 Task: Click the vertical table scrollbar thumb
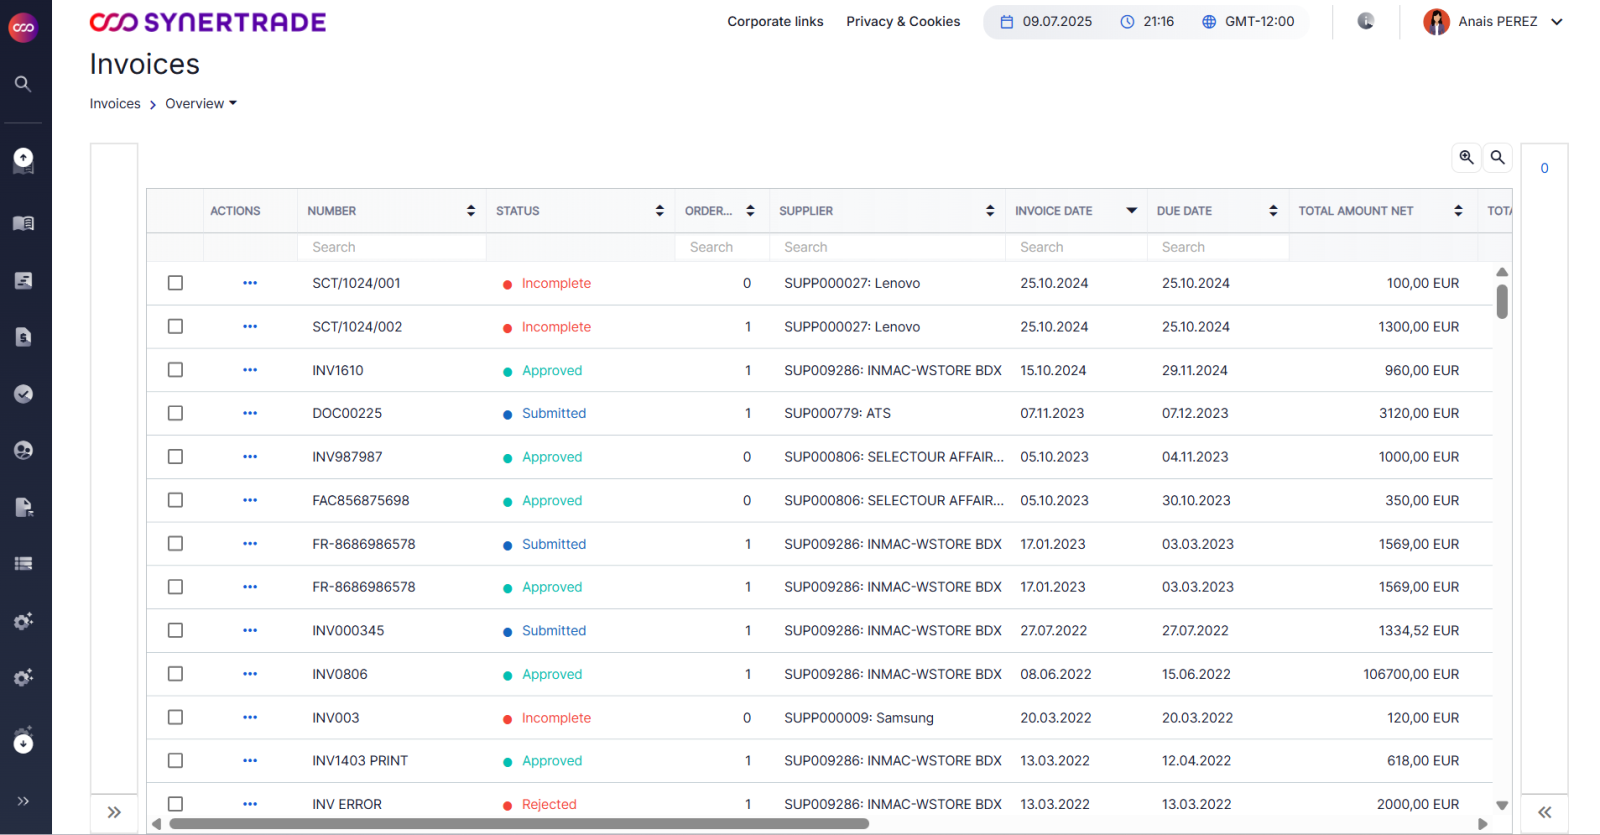1502,301
